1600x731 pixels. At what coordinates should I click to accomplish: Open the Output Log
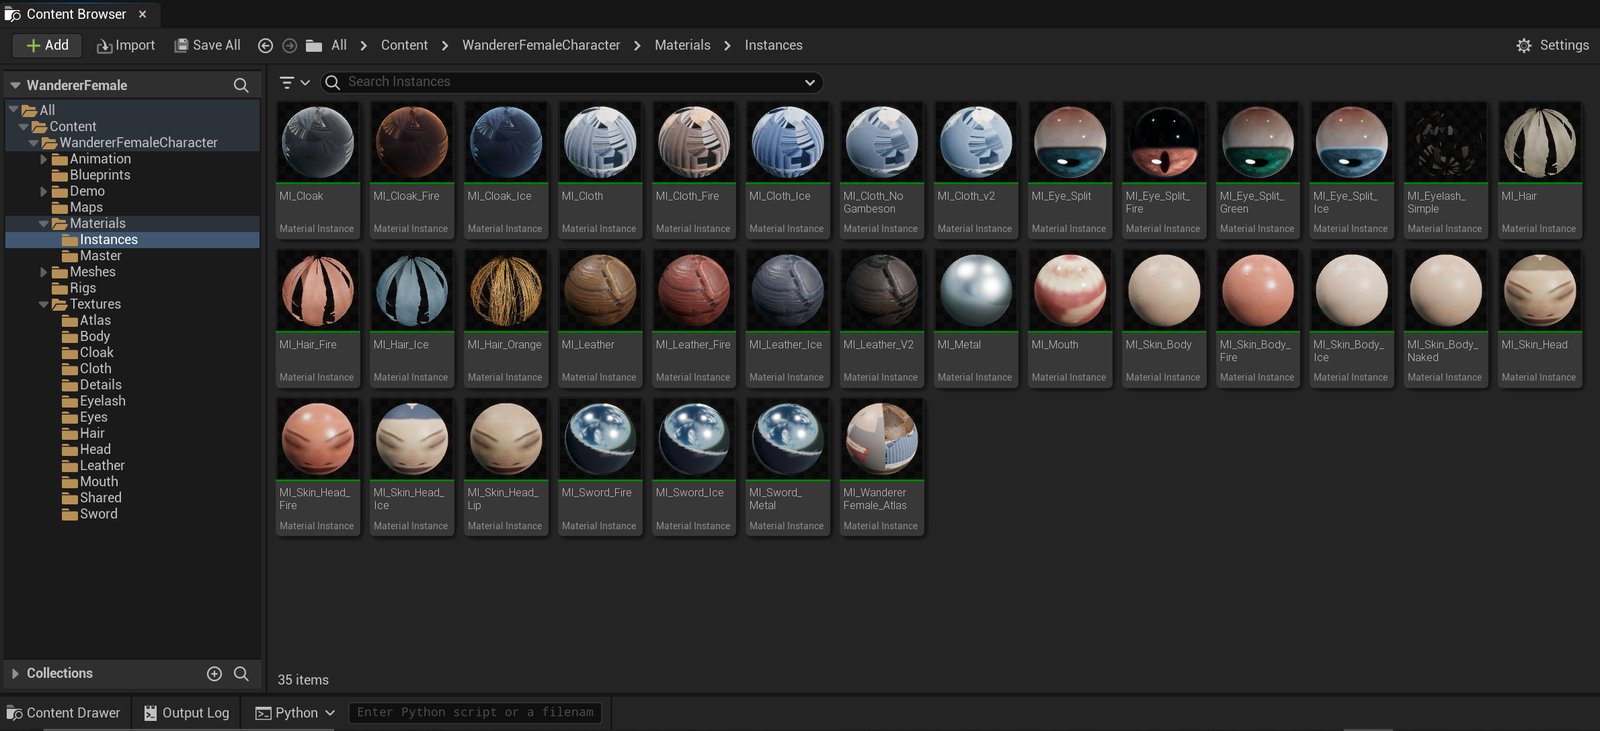[186, 713]
